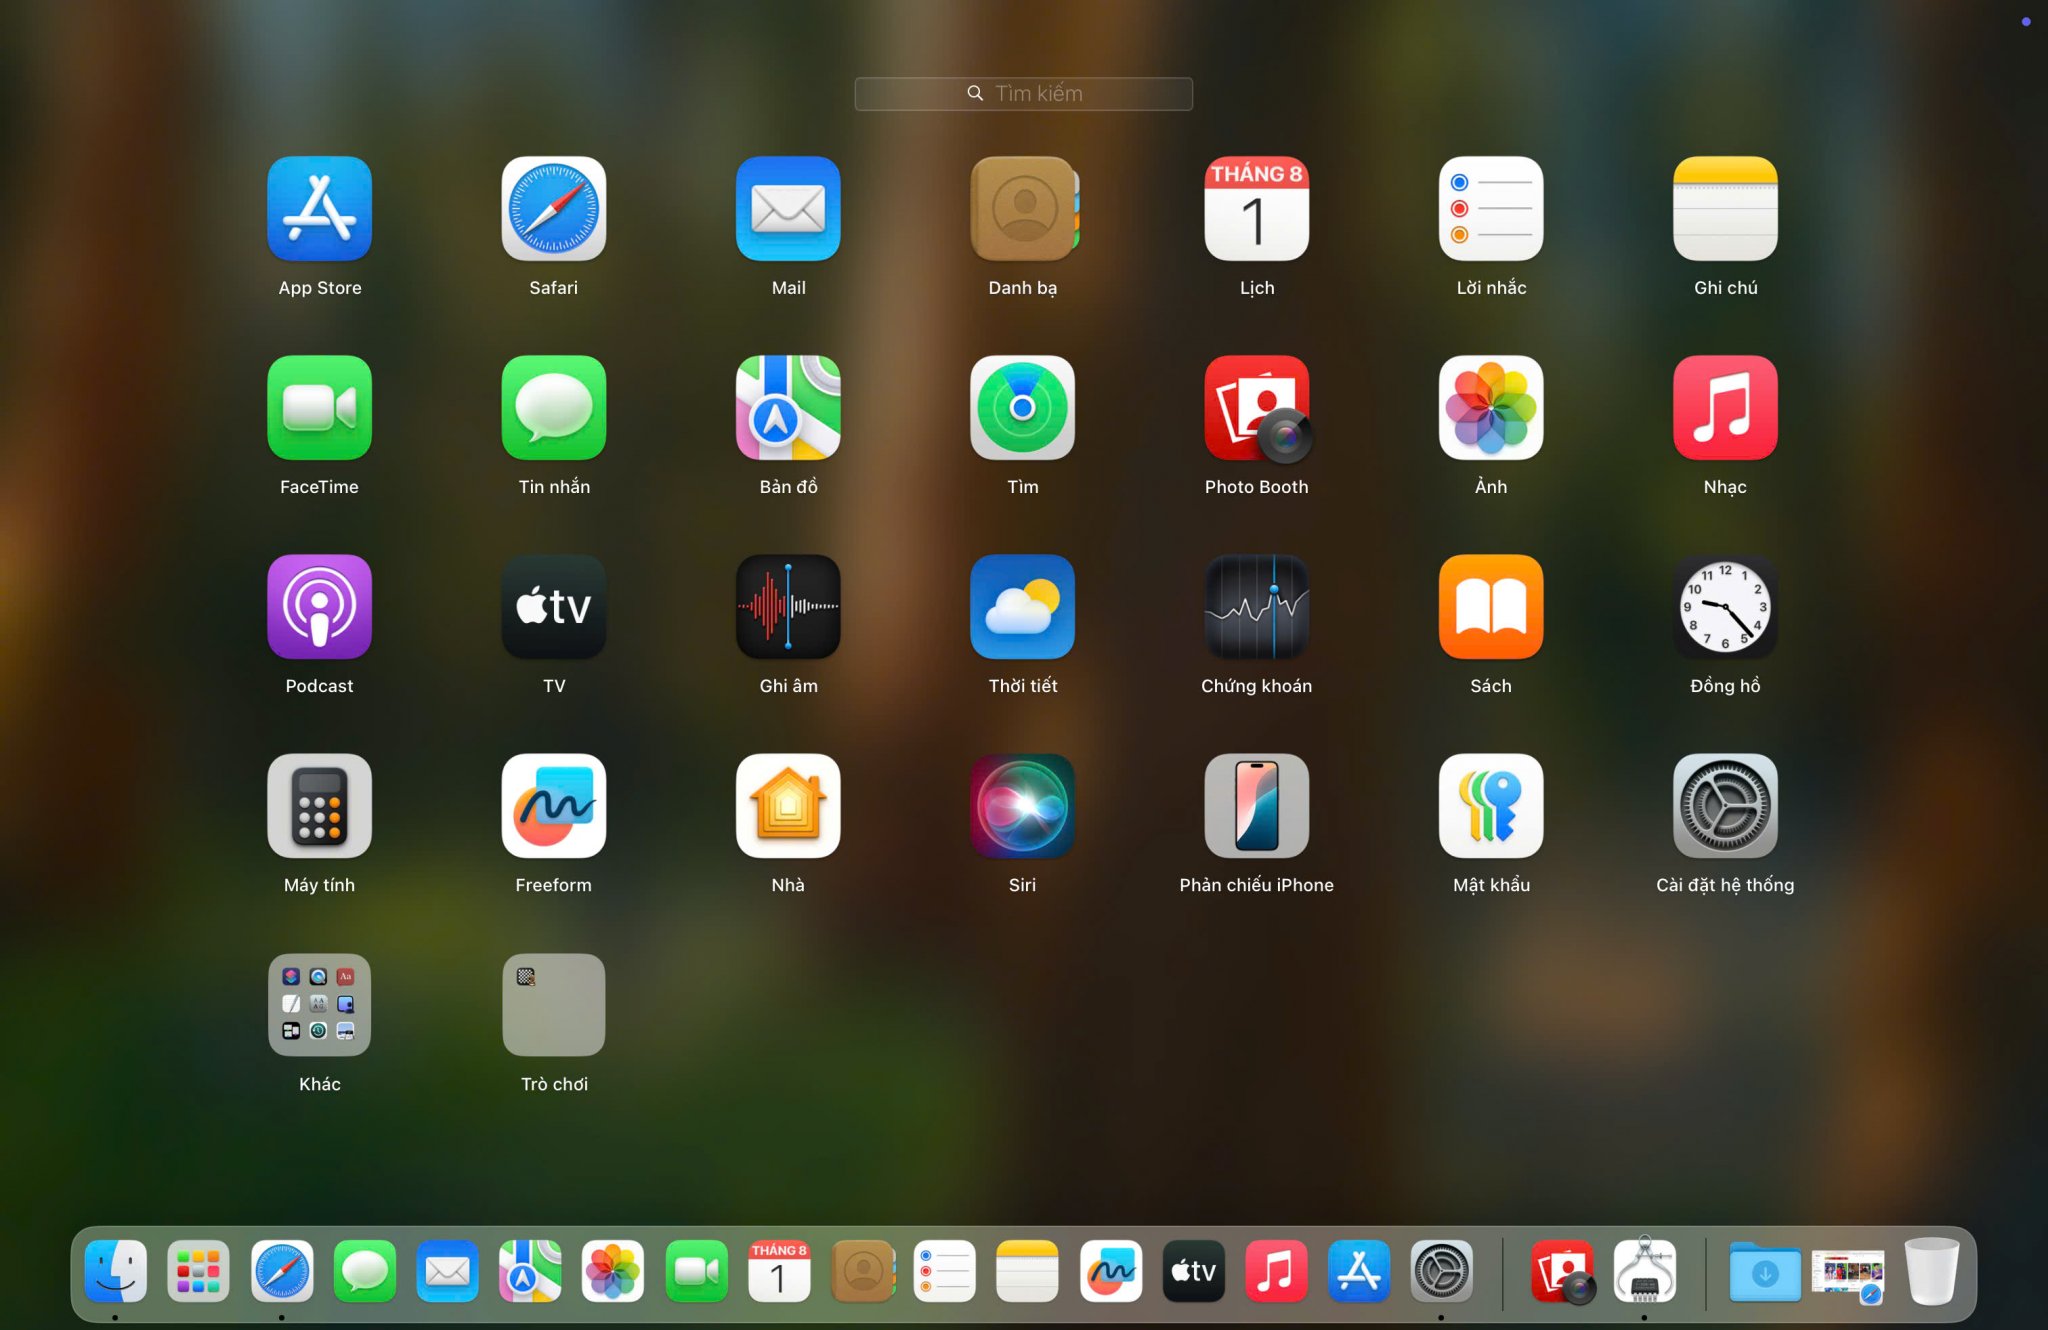Launch the Đồng hồ clock app
Image resolution: width=2048 pixels, height=1330 pixels.
[1725, 607]
